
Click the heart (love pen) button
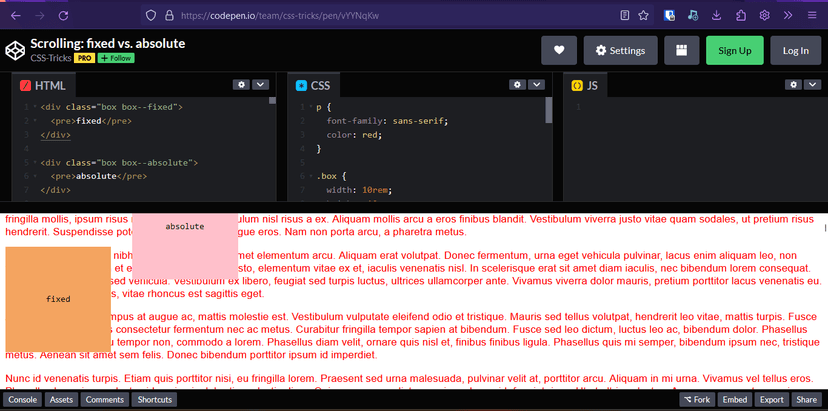coord(559,51)
